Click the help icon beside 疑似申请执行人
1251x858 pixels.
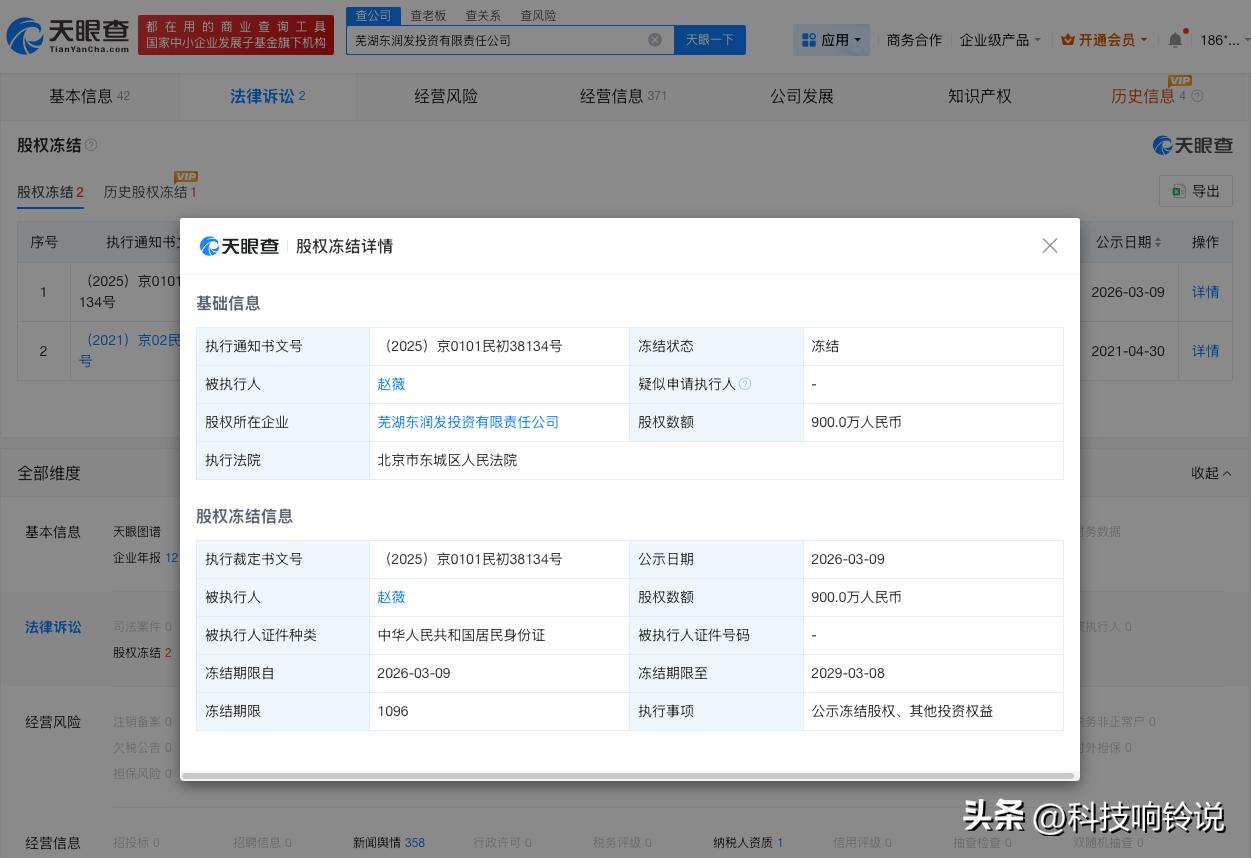click(x=744, y=384)
